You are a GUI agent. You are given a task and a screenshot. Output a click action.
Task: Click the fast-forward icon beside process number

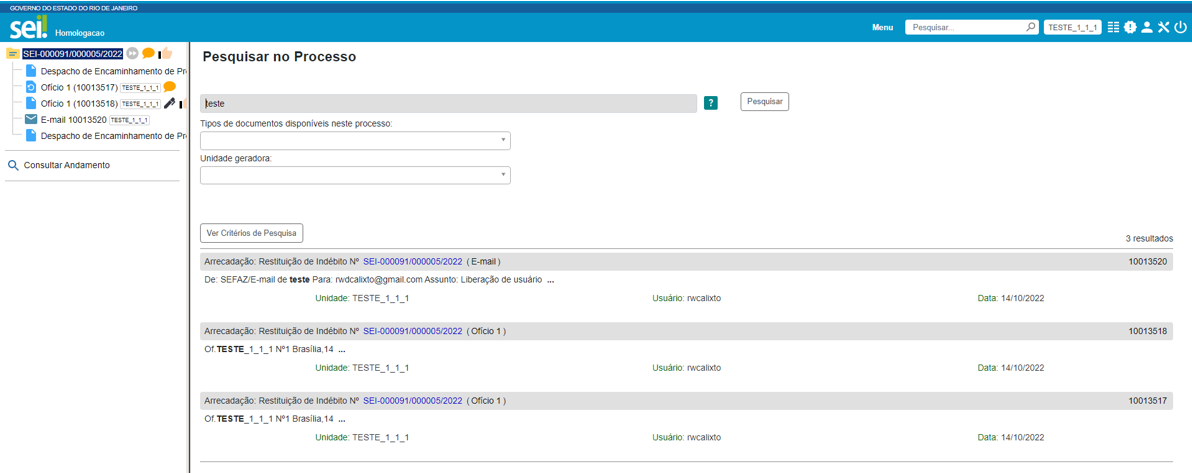[132, 54]
